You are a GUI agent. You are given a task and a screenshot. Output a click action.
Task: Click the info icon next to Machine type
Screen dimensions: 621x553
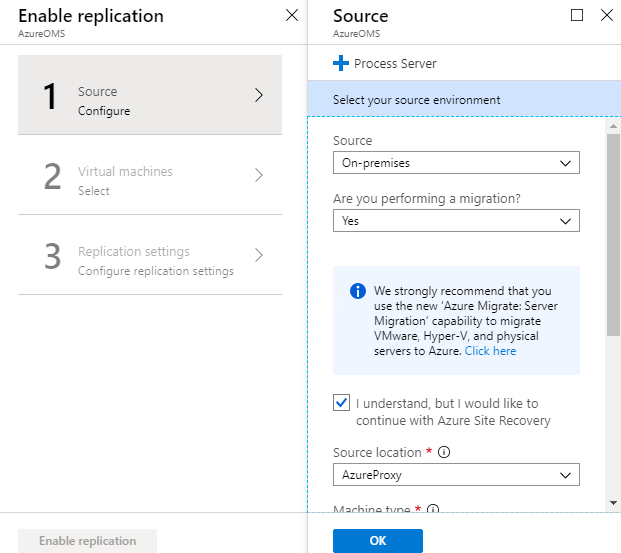pyautogui.click(x=433, y=508)
